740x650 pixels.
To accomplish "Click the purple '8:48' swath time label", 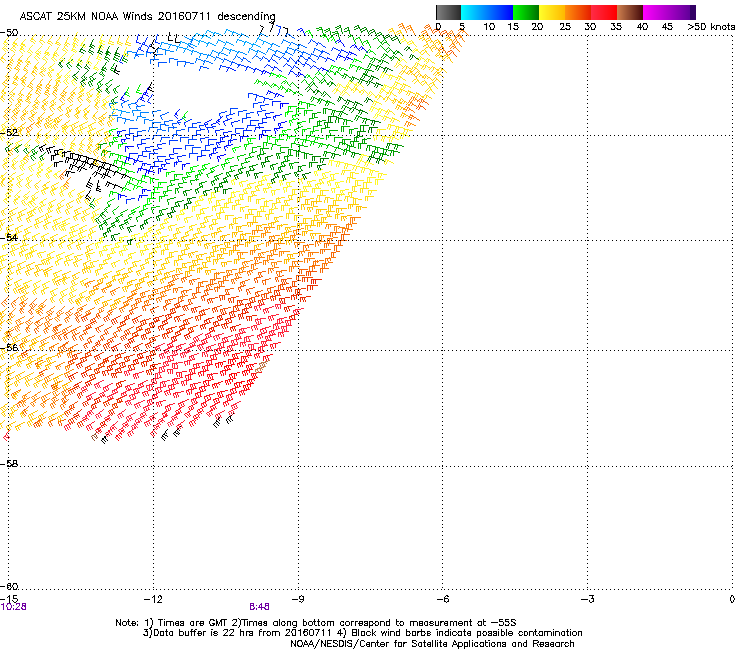I will point(260,607).
